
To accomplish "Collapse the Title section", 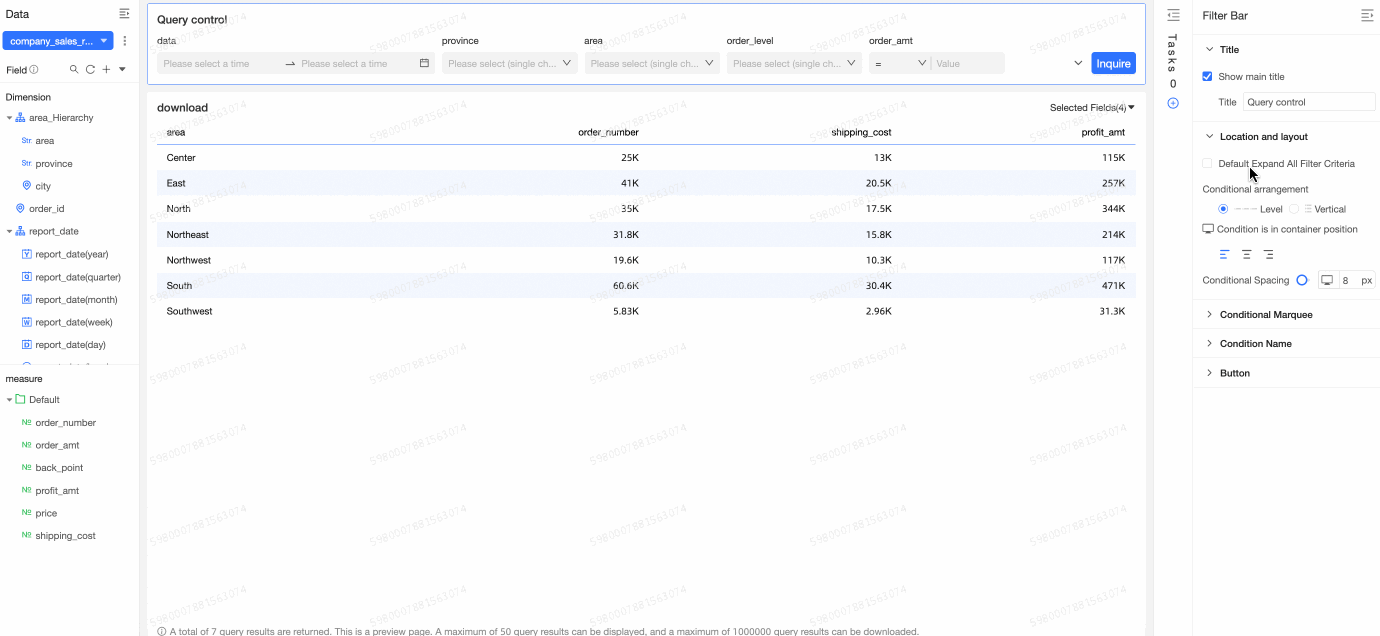I will (x=1210, y=49).
